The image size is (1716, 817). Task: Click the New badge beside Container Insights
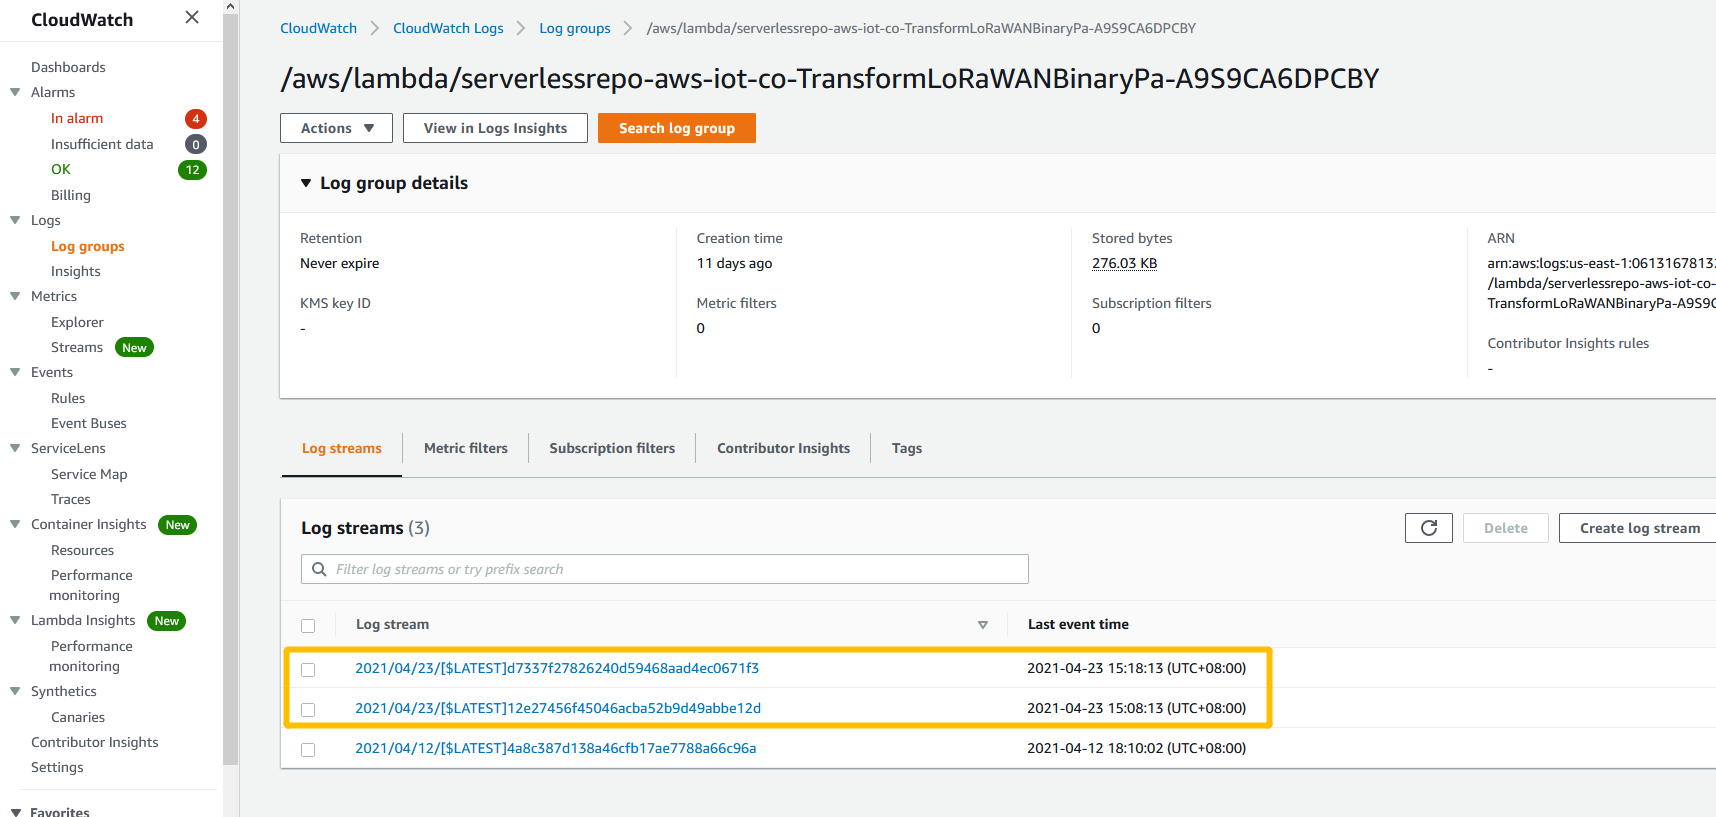177,525
